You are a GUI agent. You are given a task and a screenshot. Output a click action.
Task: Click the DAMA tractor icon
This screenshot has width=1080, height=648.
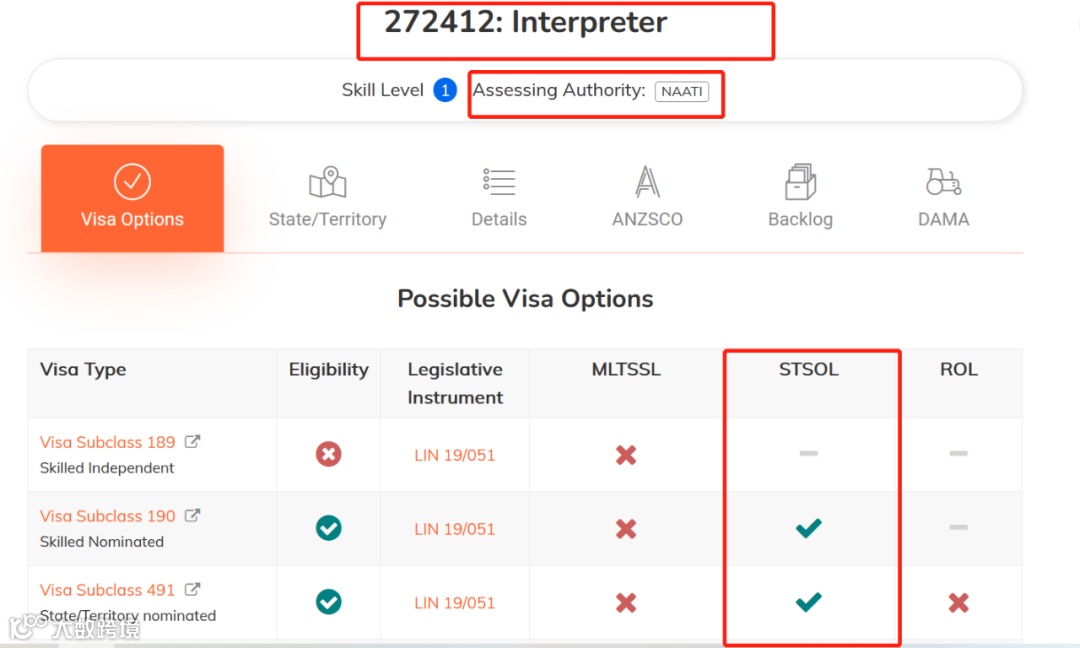tap(943, 182)
